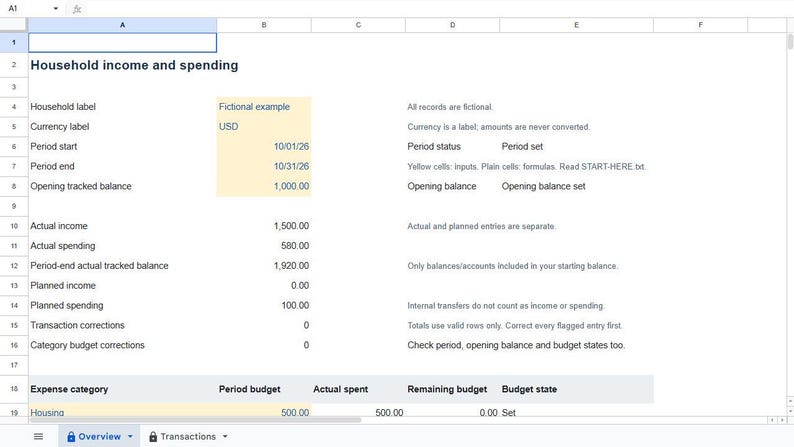Select the 'Housing' category cell
This screenshot has height=447, width=794.
pos(123,411)
